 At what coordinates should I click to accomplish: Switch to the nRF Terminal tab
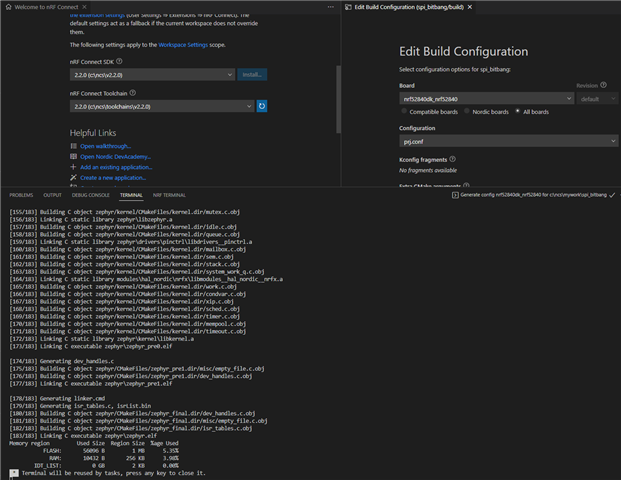[x=169, y=195]
